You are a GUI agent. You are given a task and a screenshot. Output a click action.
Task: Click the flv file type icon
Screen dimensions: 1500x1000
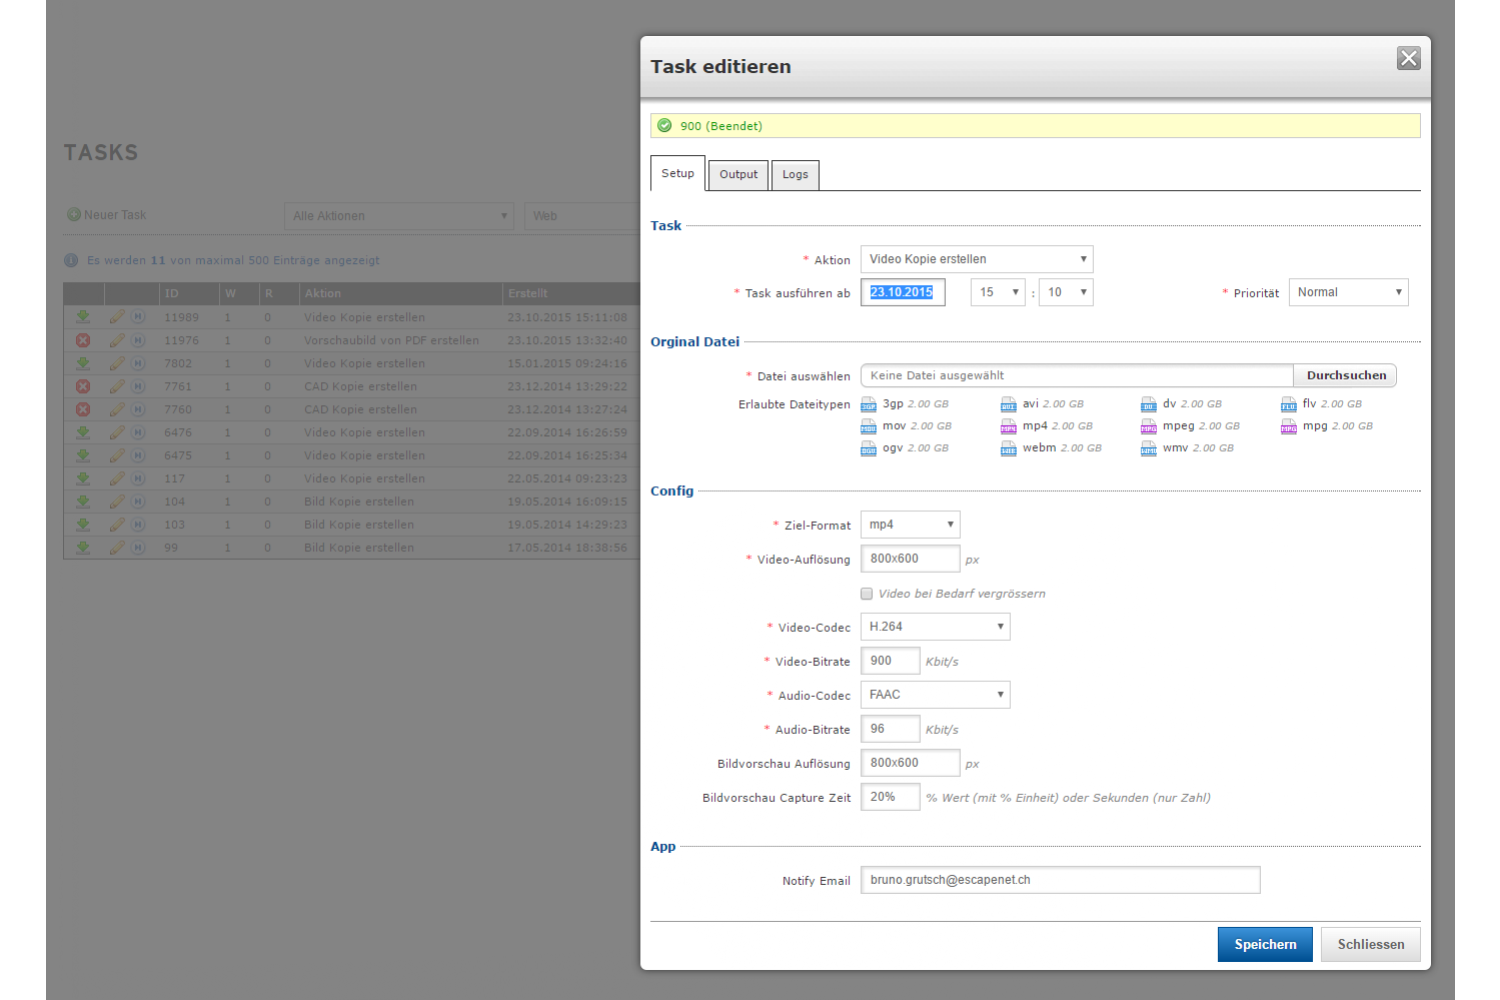pyautogui.click(x=1288, y=405)
